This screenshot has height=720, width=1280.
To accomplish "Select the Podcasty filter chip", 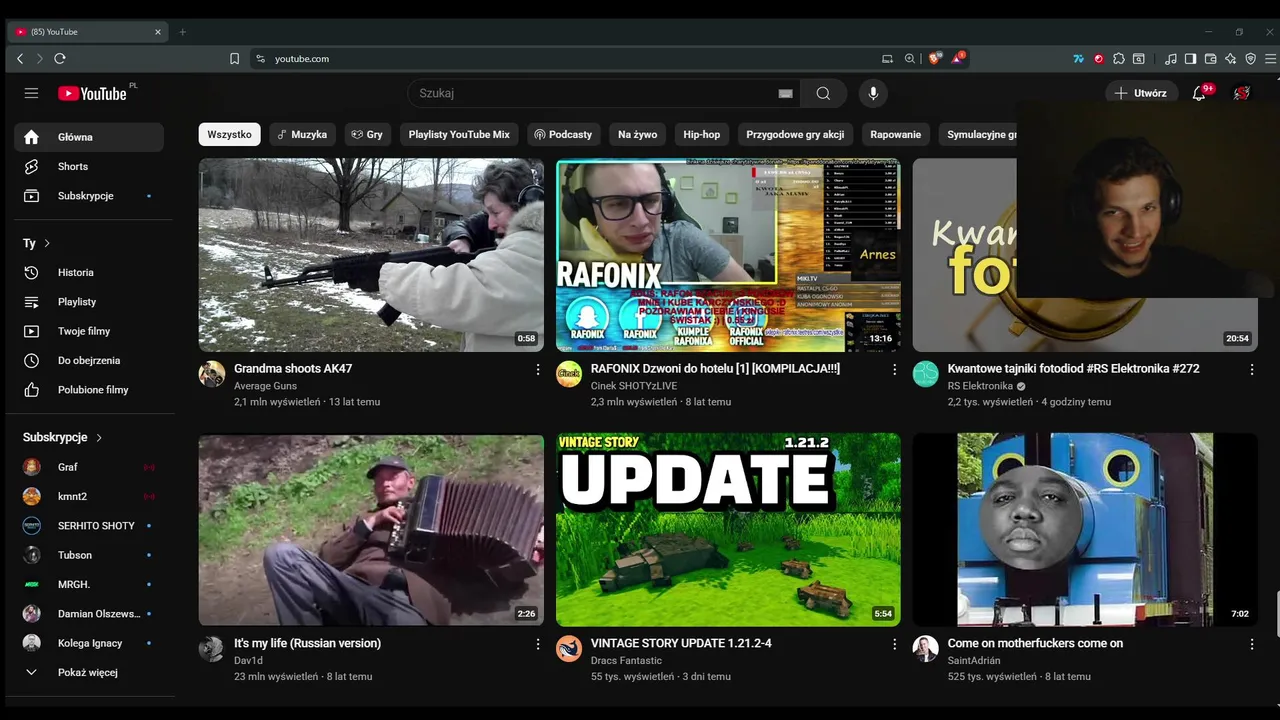I will [x=563, y=134].
